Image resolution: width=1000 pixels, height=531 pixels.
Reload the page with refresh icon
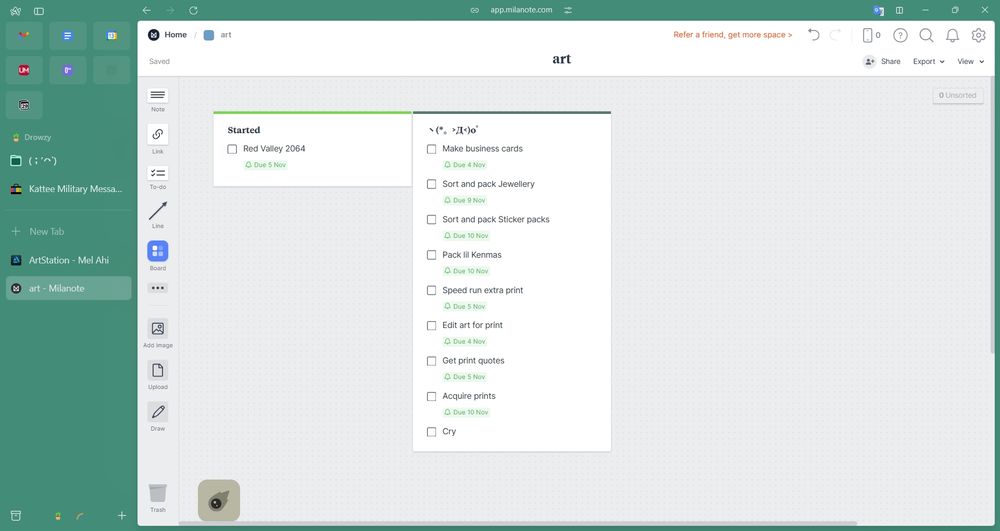click(193, 10)
